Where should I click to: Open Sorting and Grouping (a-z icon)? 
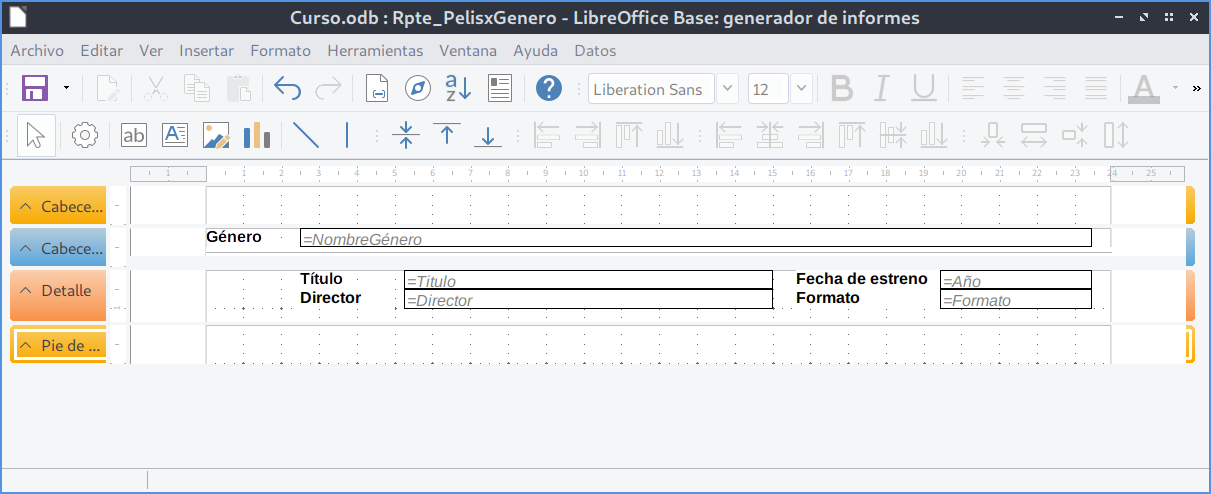[x=458, y=89]
